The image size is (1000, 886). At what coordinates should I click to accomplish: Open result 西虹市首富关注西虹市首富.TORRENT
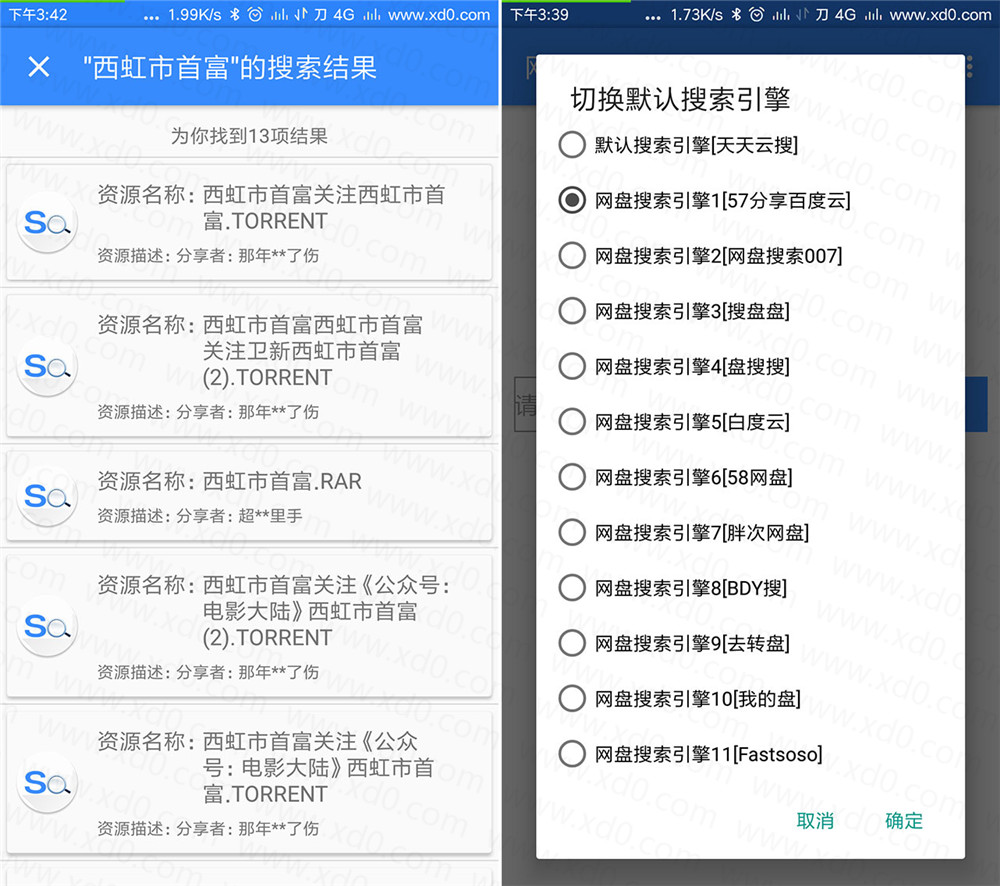coord(249,223)
